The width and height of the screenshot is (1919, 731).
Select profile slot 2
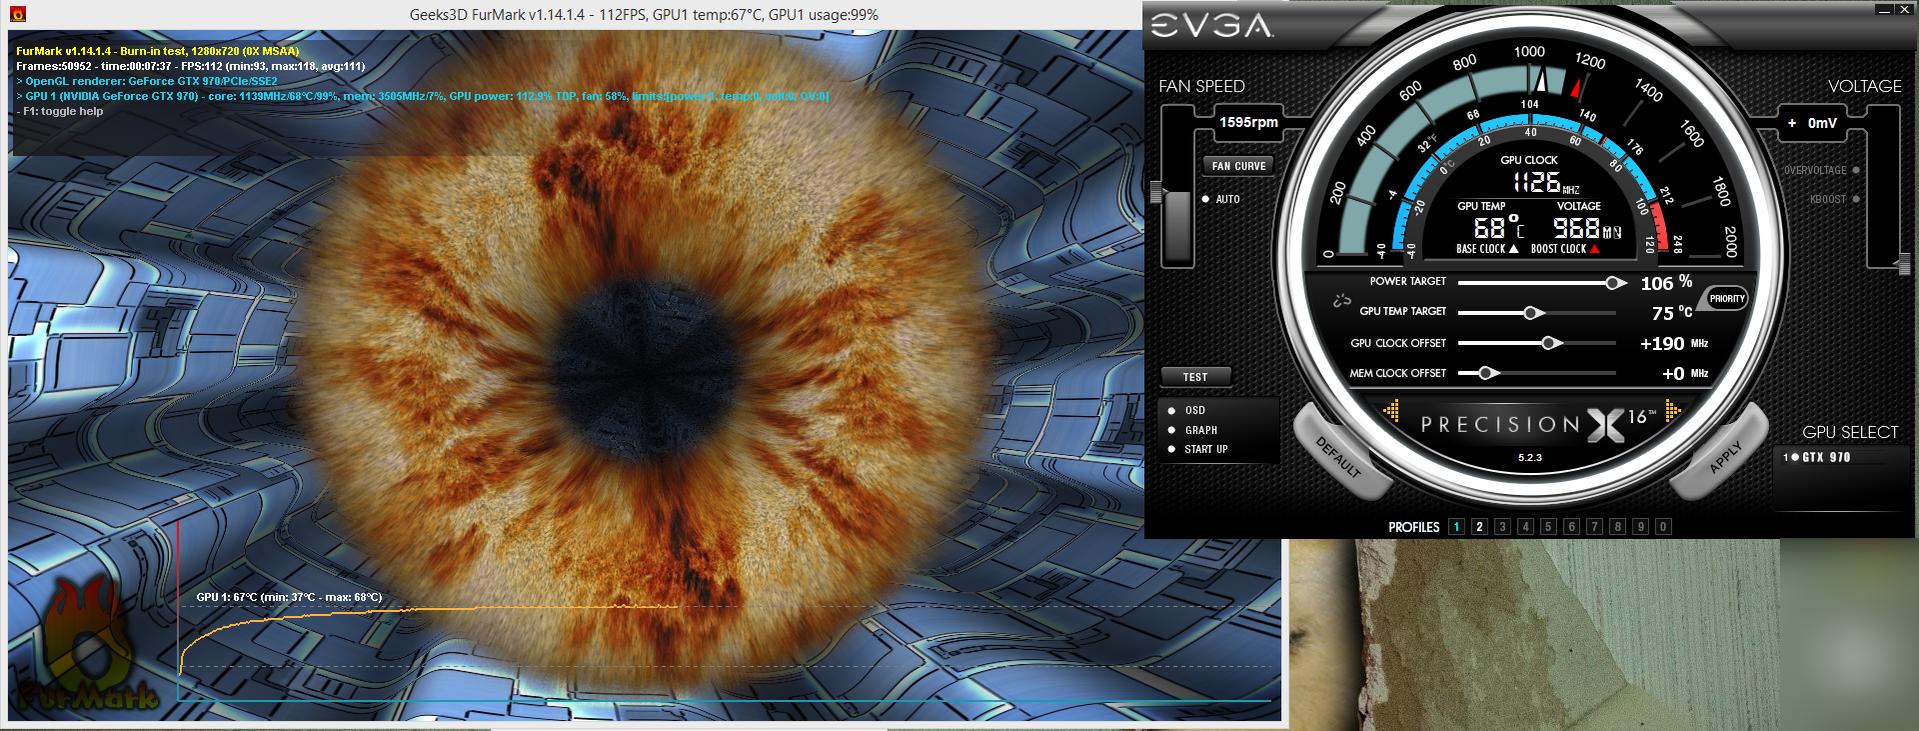click(1480, 527)
